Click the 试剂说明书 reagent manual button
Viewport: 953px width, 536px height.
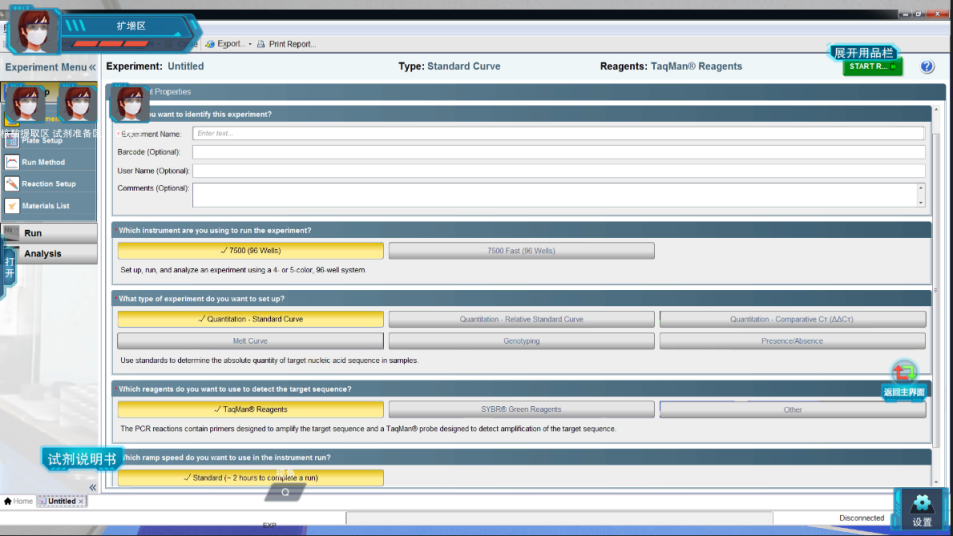(x=82, y=459)
